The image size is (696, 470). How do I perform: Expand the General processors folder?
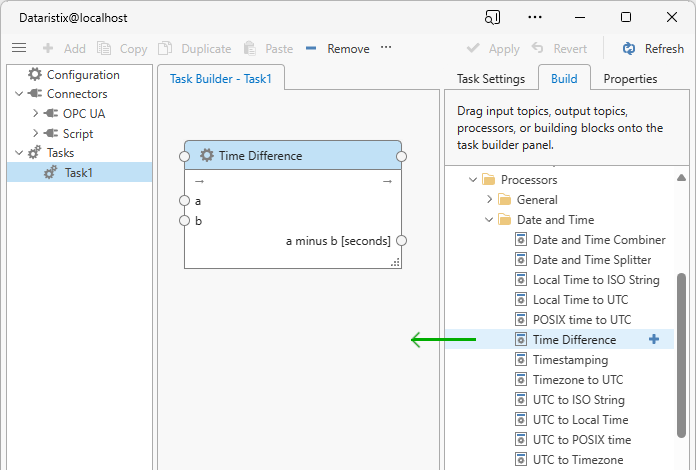click(x=490, y=200)
